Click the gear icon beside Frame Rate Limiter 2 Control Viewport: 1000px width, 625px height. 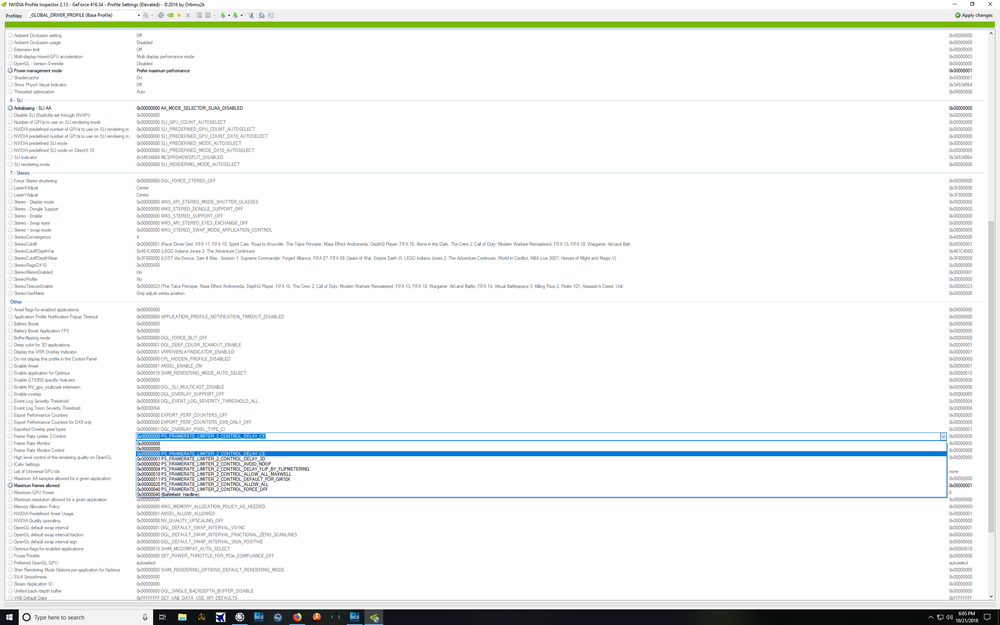pyautogui.click(x=10, y=436)
